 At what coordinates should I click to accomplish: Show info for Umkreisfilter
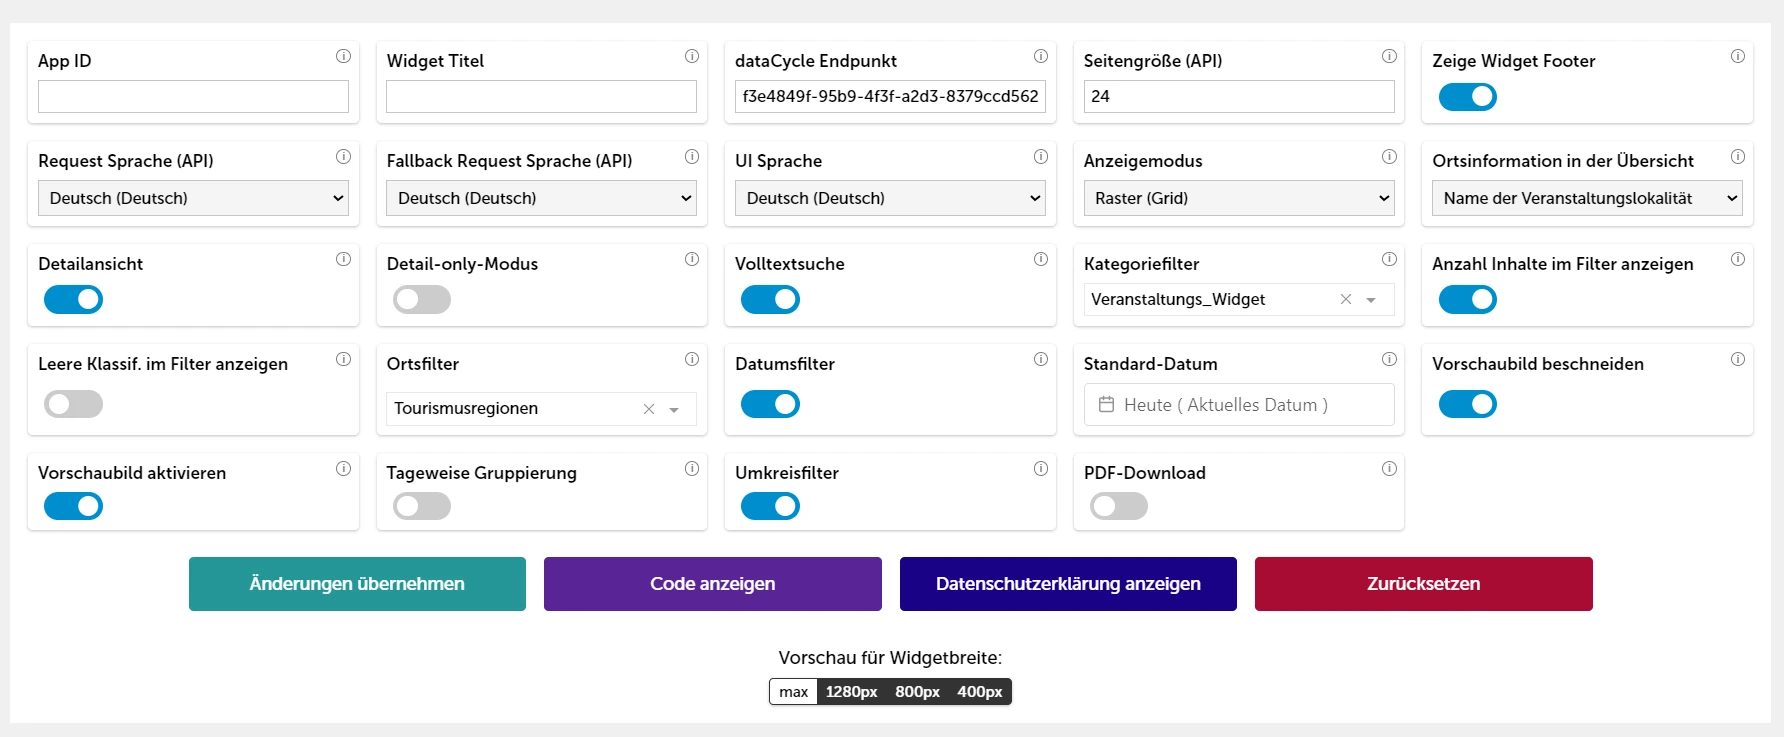1040,468
